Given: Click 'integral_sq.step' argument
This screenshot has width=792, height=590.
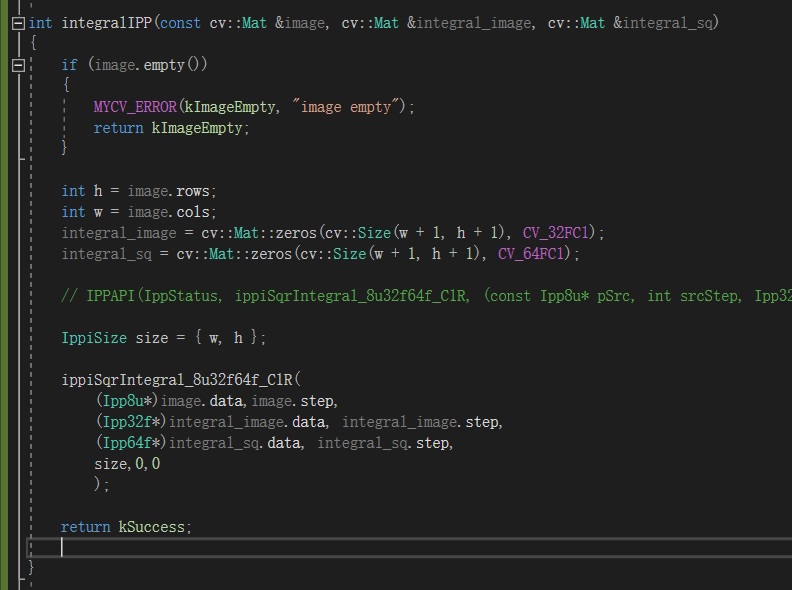Looking at the screenshot, I should pyautogui.click(x=383, y=444).
